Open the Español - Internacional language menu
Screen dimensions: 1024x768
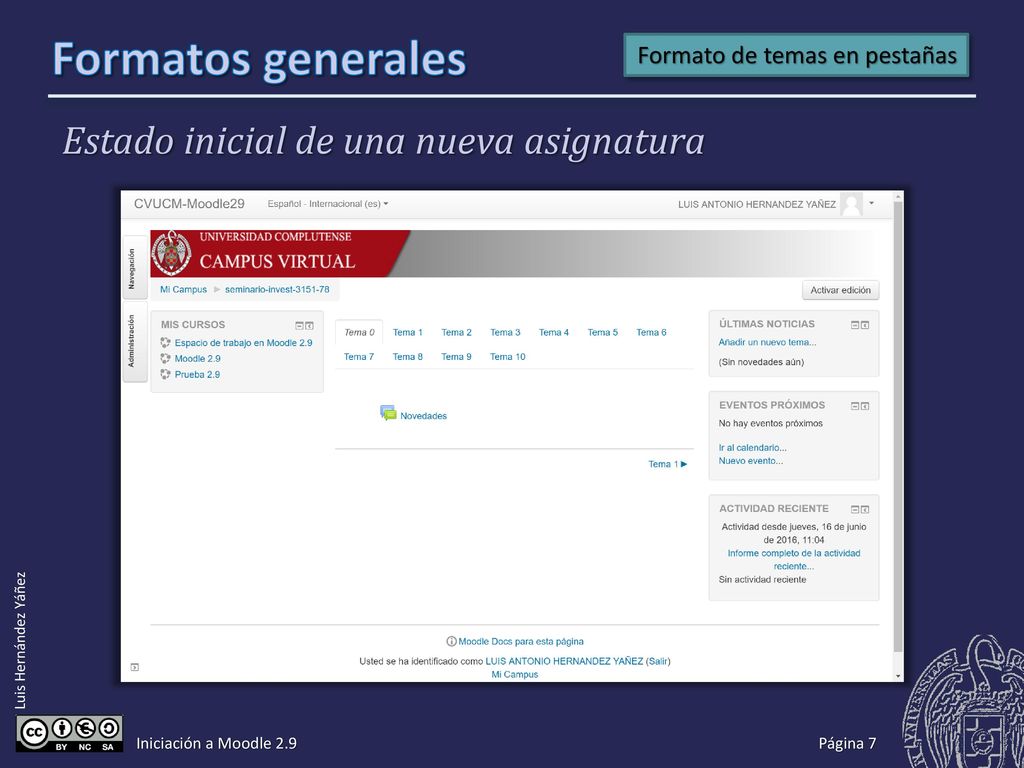click(x=328, y=204)
